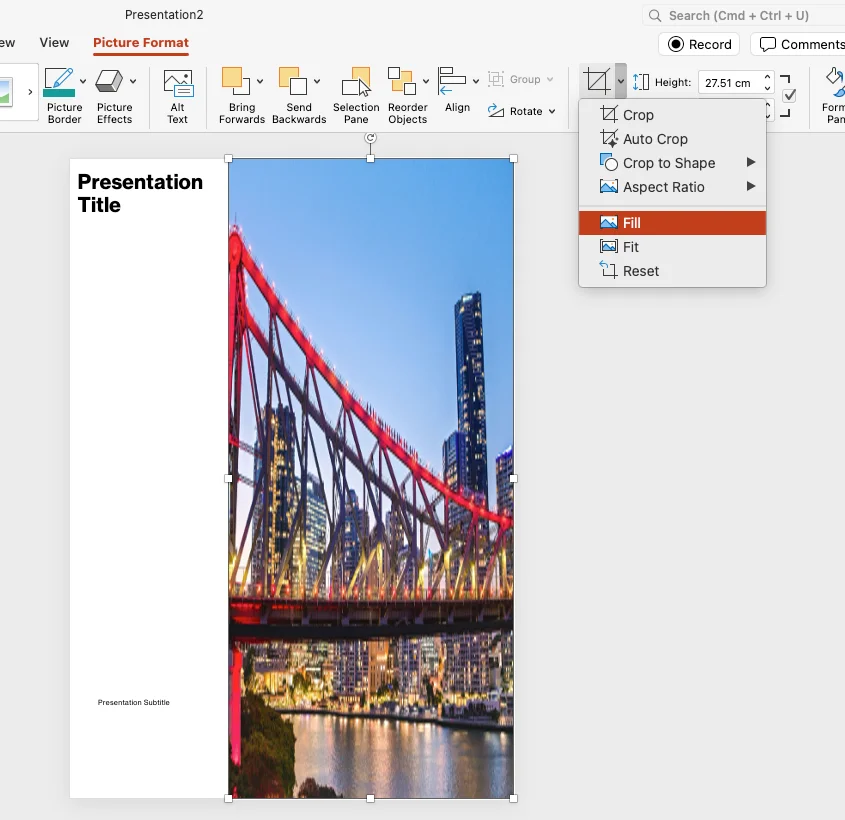This screenshot has height=820, width=845.
Task: Click bottom-middle picture resize handle
Action: click(370, 798)
